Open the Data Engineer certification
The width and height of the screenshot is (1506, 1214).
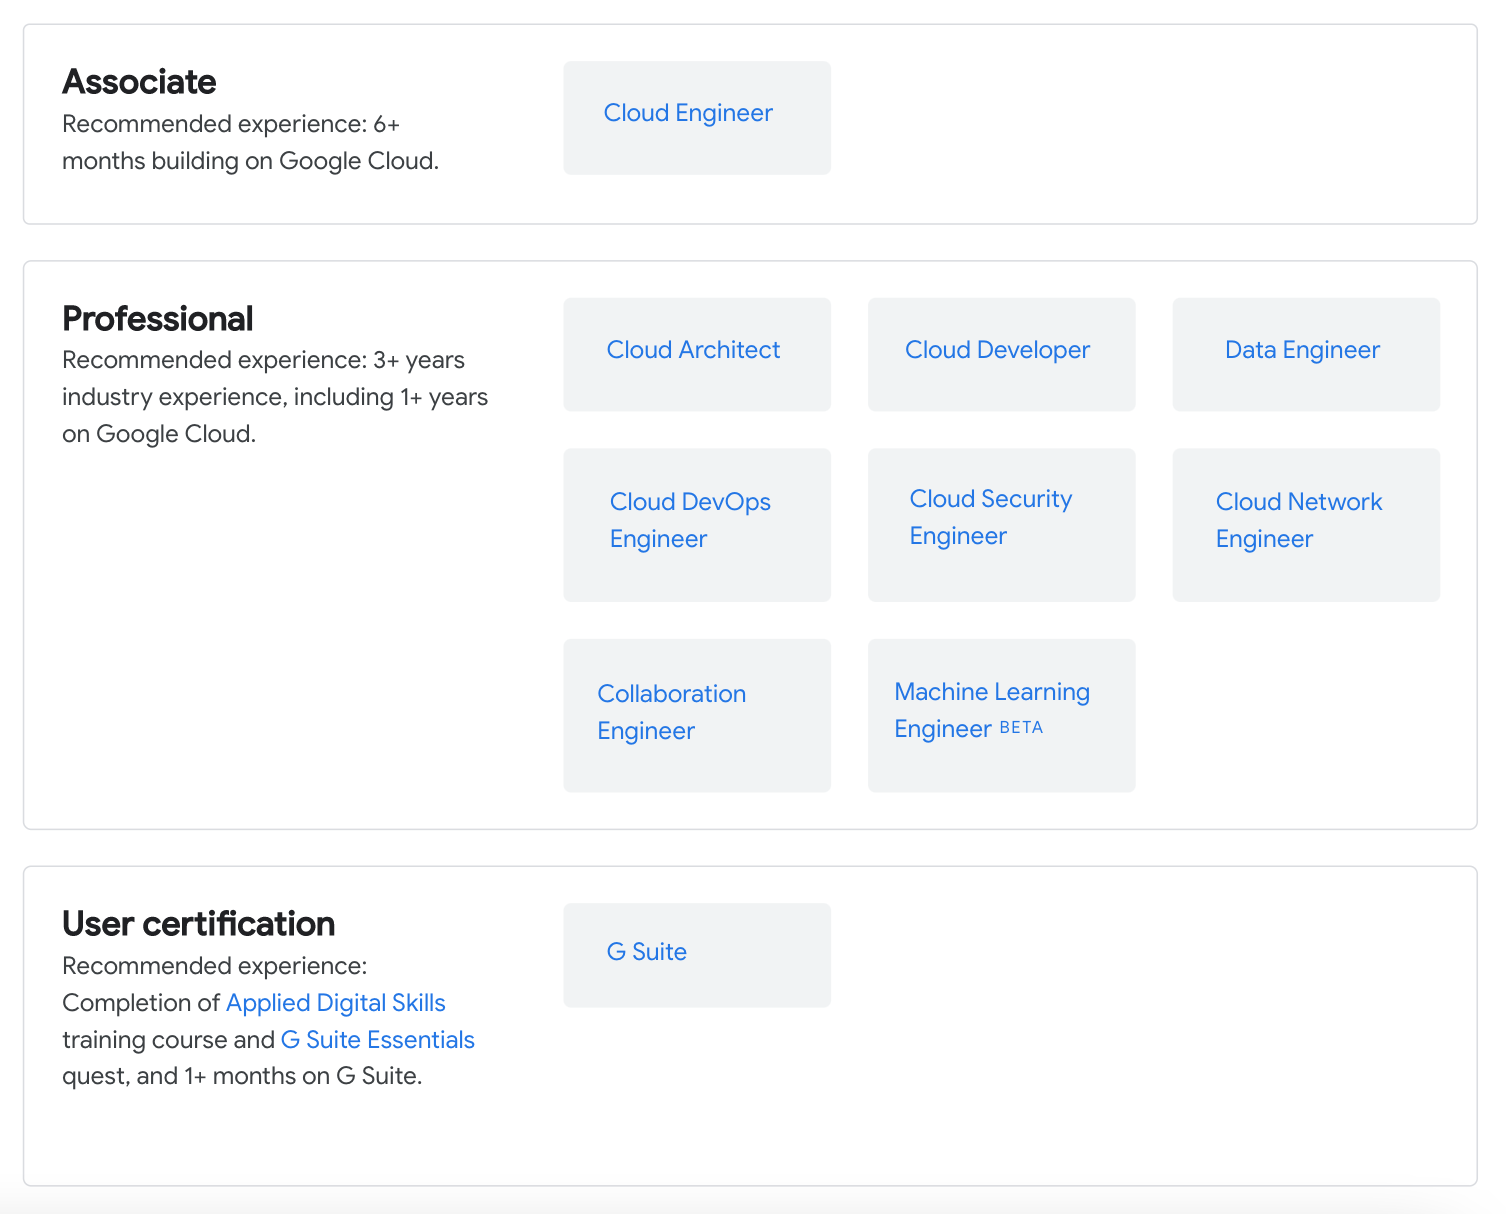[x=1306, y=354]
